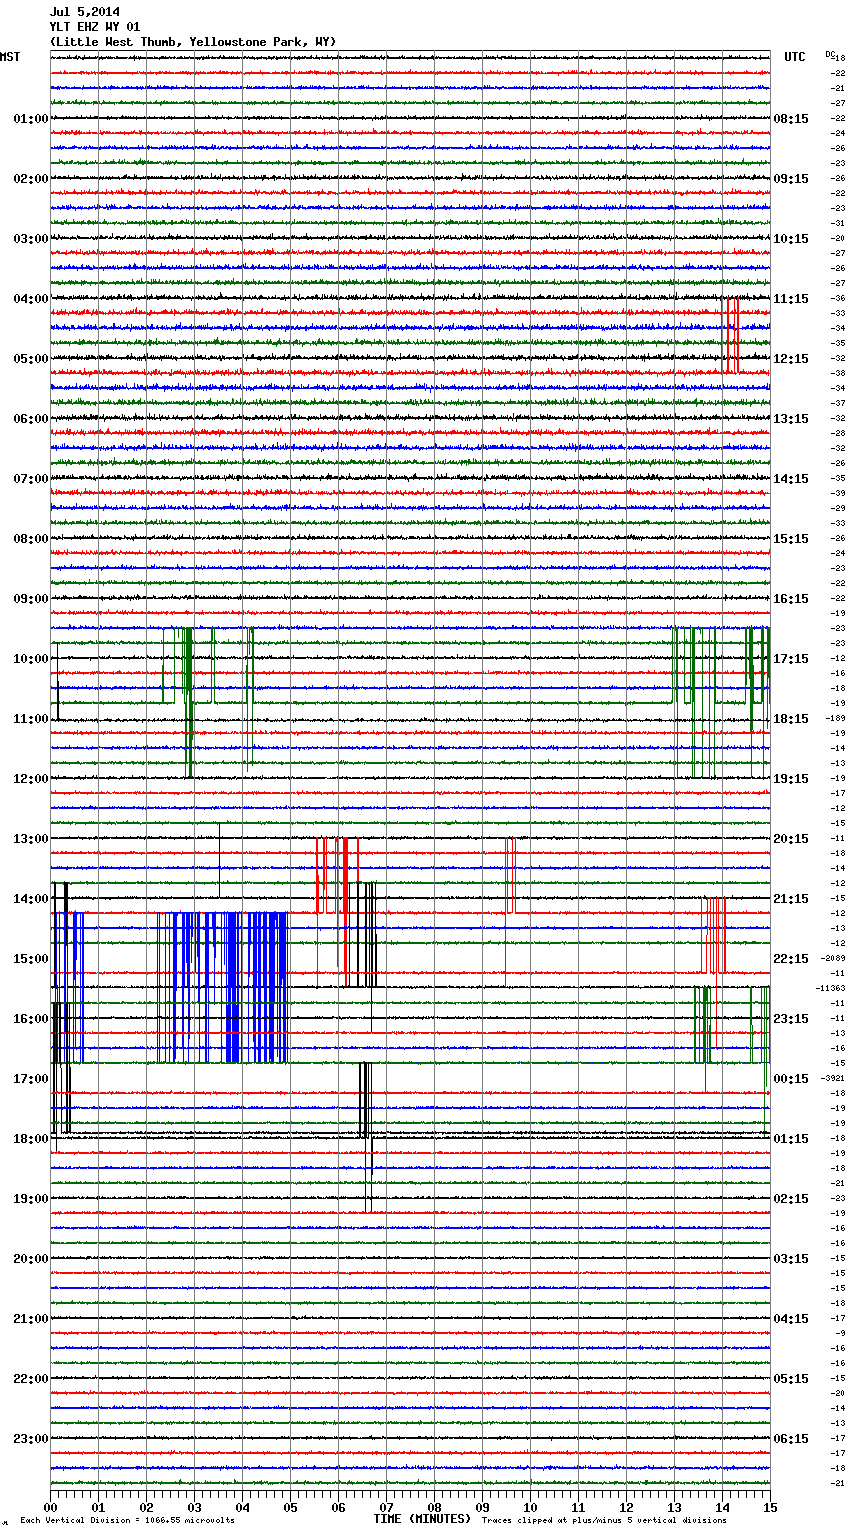Click the "TIME (MINUTES)" axis title

pyautogui.click(x=422, y=1519)
